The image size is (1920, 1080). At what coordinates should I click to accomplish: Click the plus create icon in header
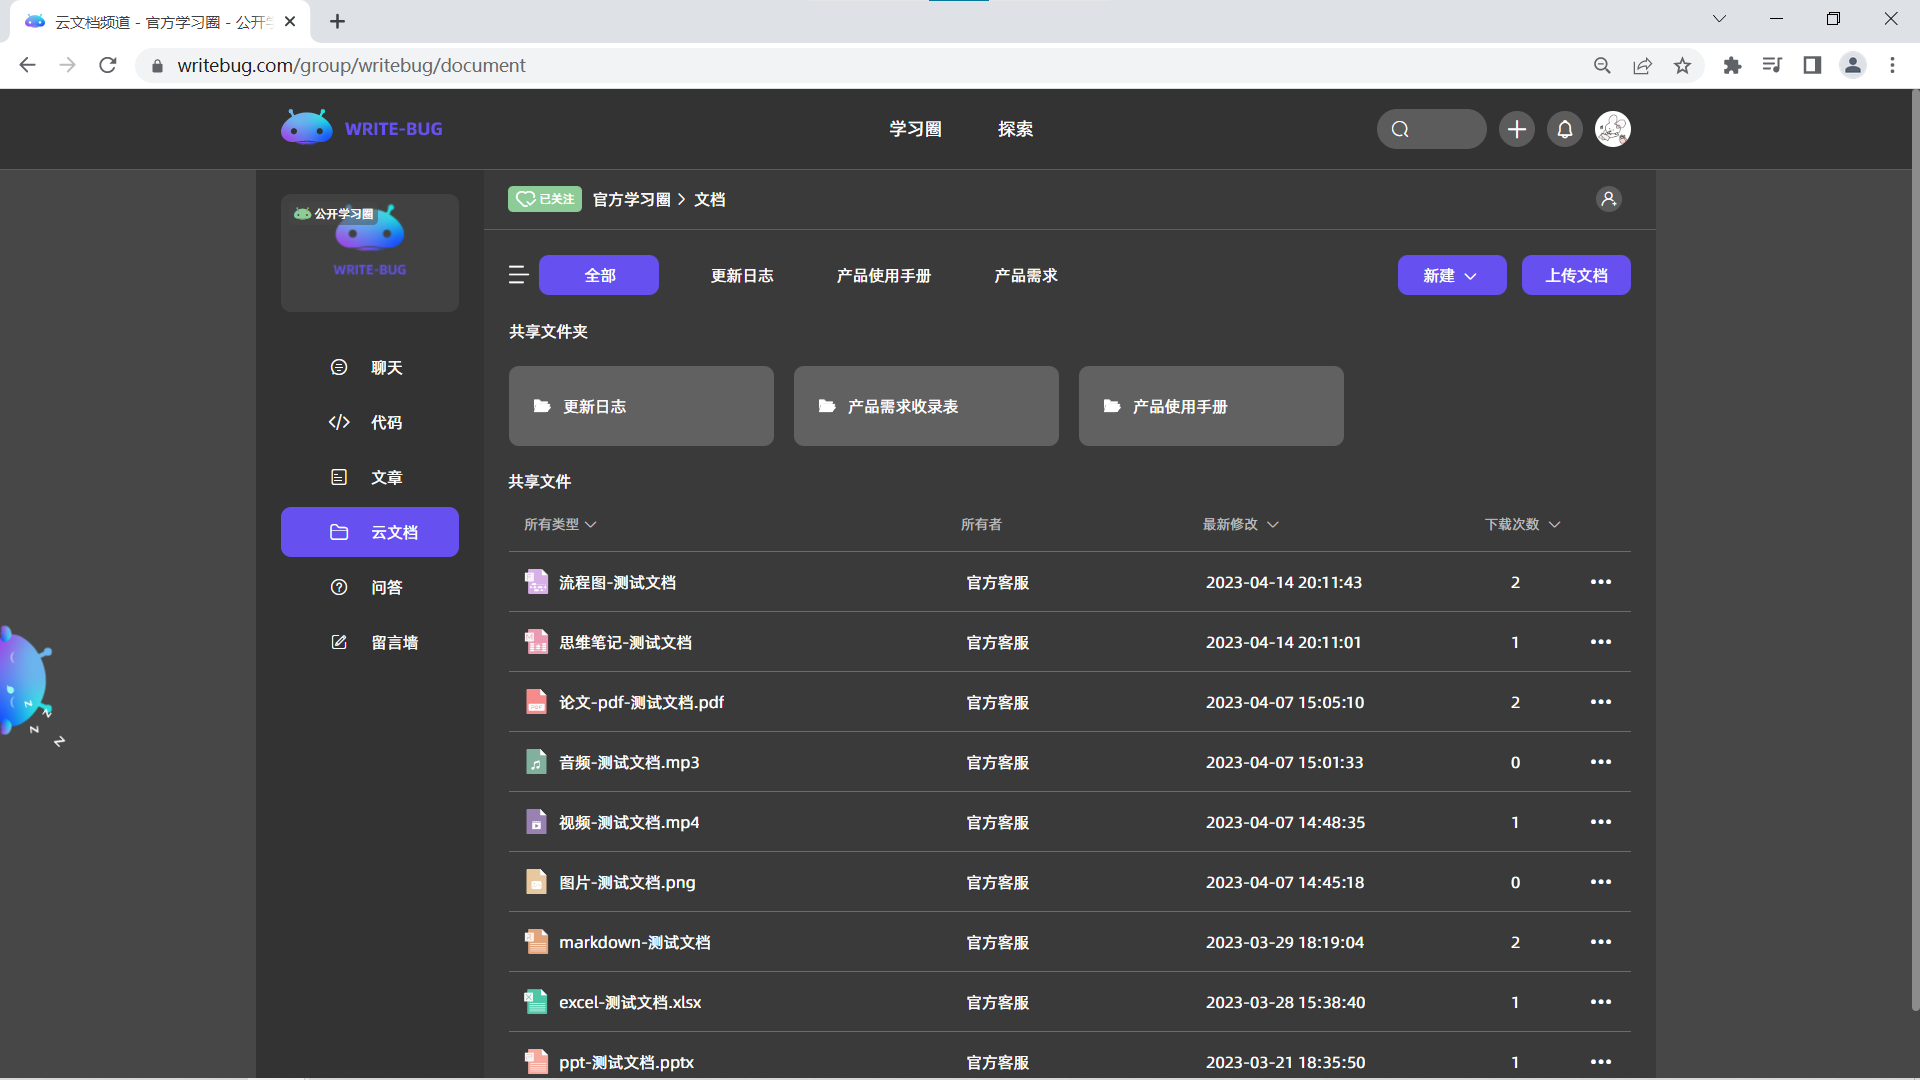pos(1517,129)
